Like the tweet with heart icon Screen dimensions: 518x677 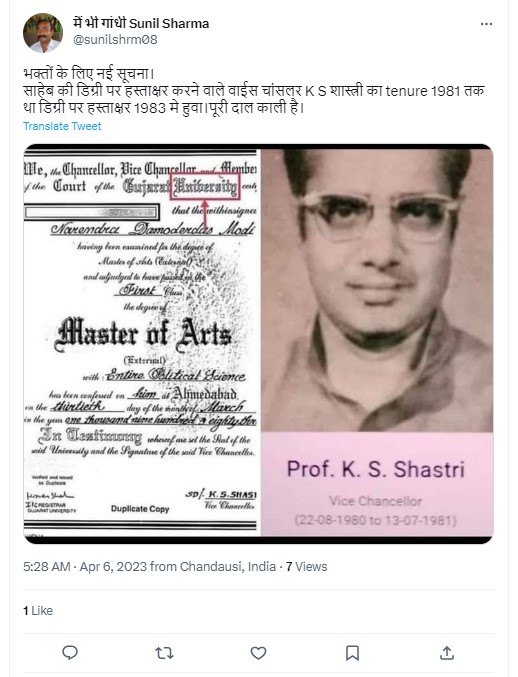pos(258,653)
